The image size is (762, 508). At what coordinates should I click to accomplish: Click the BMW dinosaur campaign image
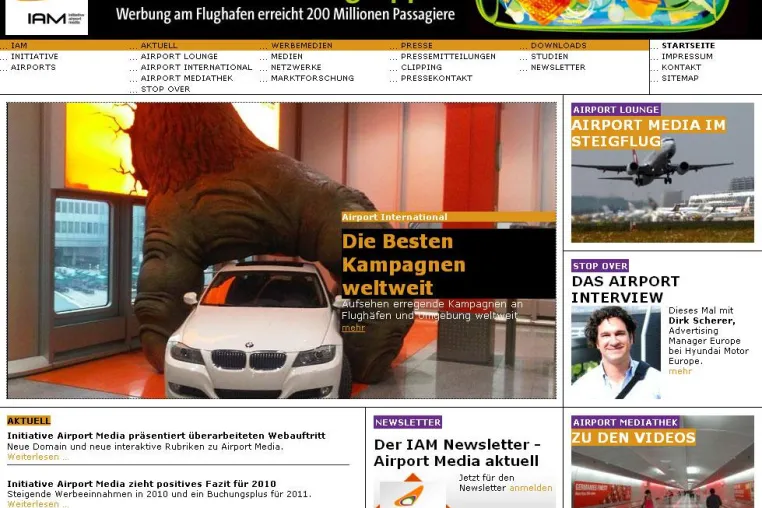(x=281, y=250)
